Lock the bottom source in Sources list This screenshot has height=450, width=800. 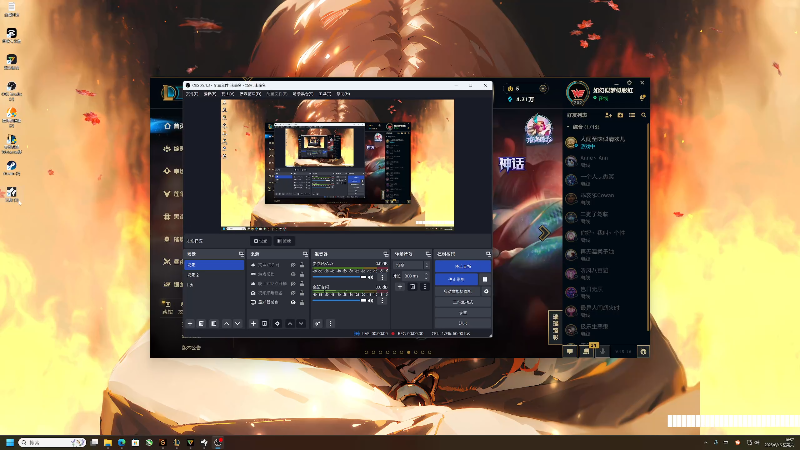302,302
